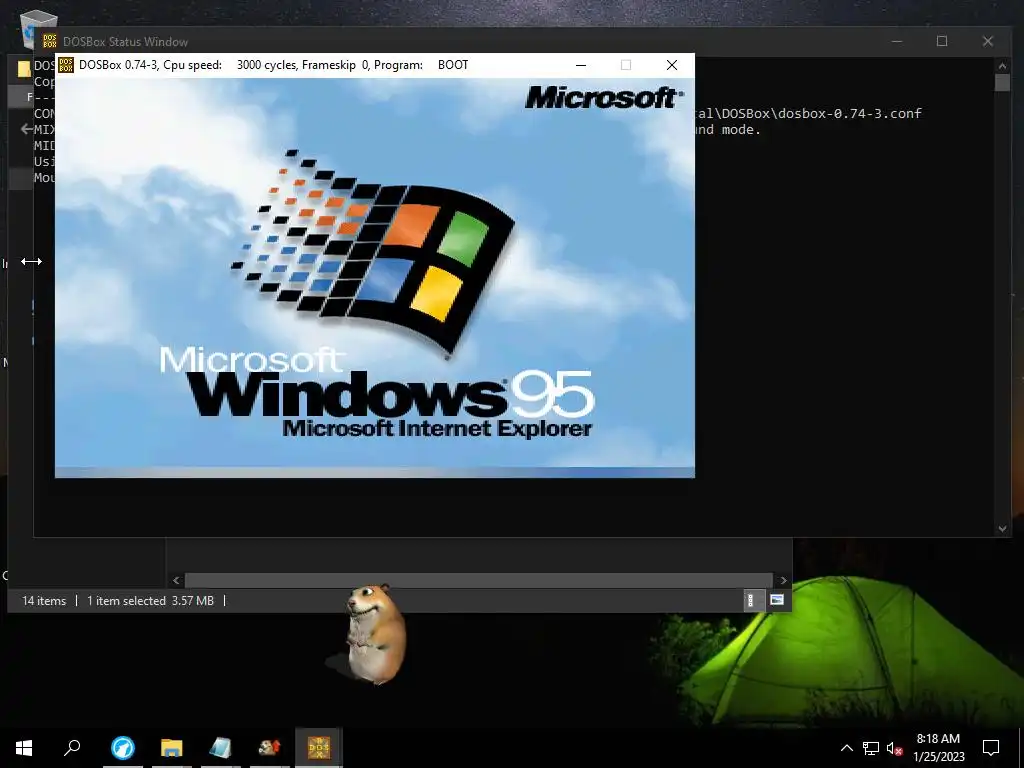Click the Status Window vertical scrollbar thumb
This screenshot has width=1024, height=768.
coord(1002,82)
